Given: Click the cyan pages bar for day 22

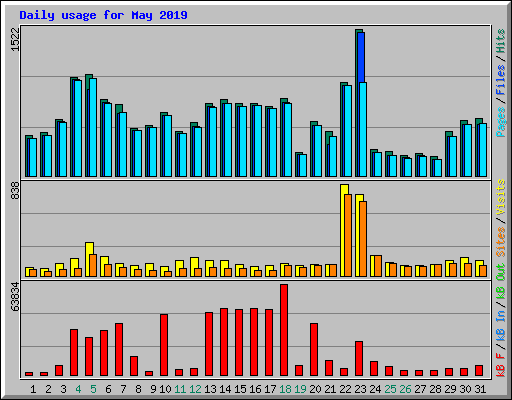Looking at the screenshot, I should pyautogui.click(x=348, y=131).
